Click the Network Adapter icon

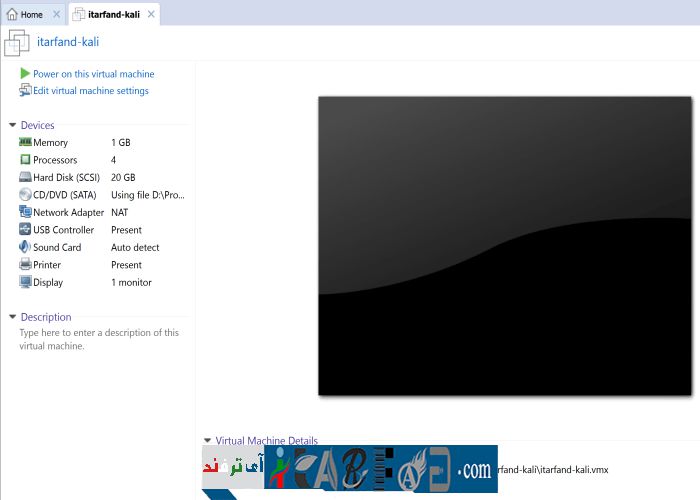25,212
